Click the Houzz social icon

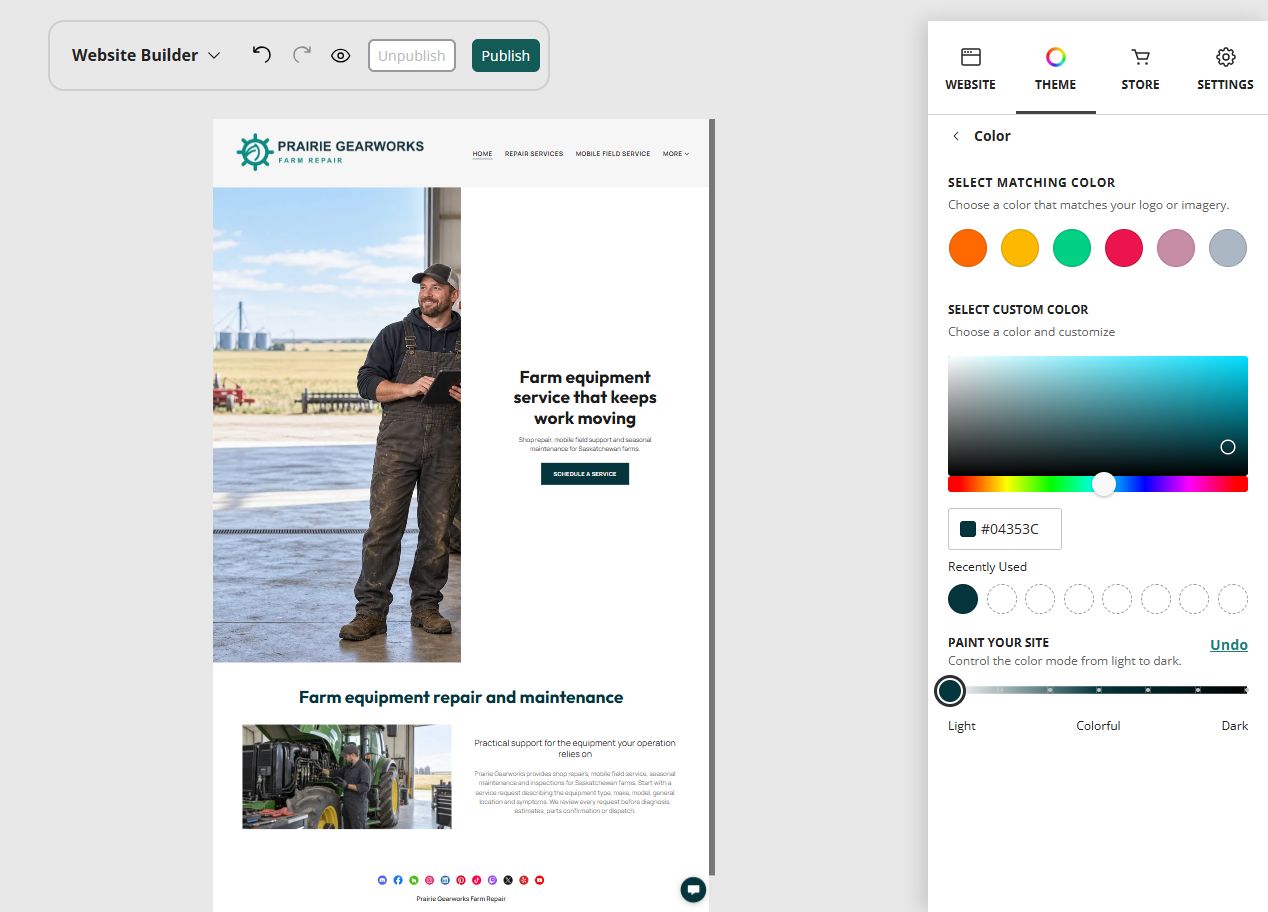click(x=413, y=880)
